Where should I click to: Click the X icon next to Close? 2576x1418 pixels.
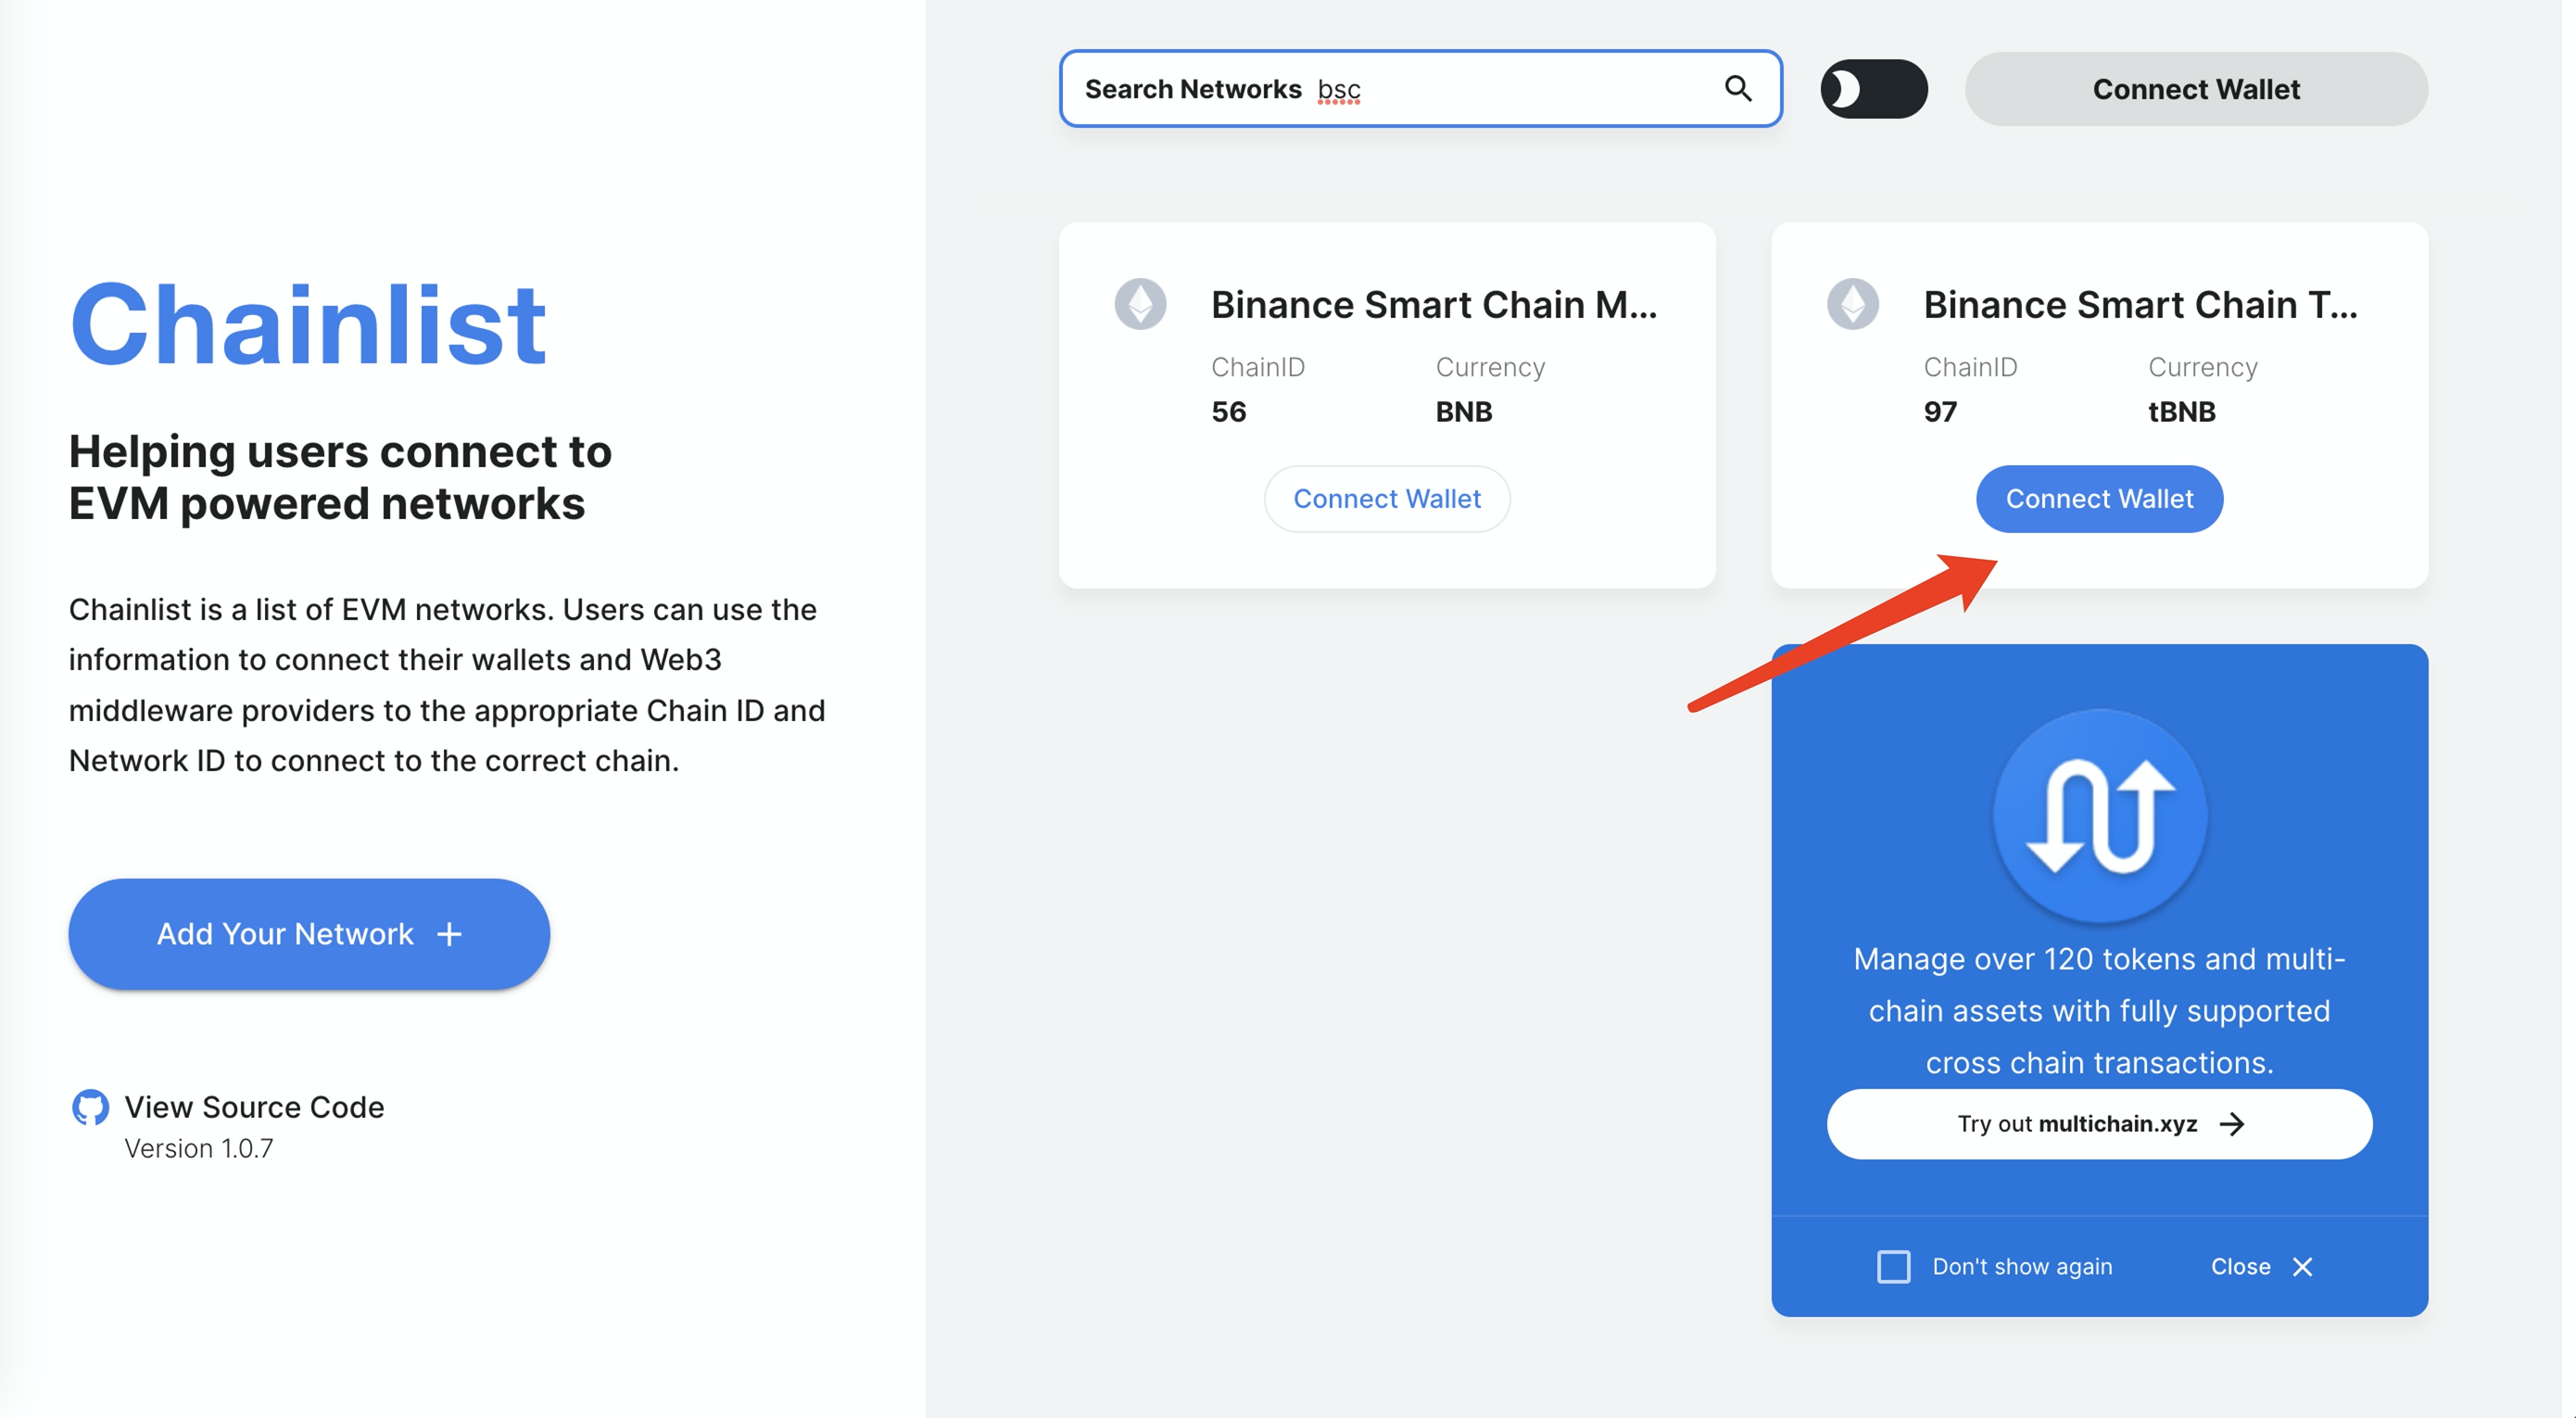2302,1267
